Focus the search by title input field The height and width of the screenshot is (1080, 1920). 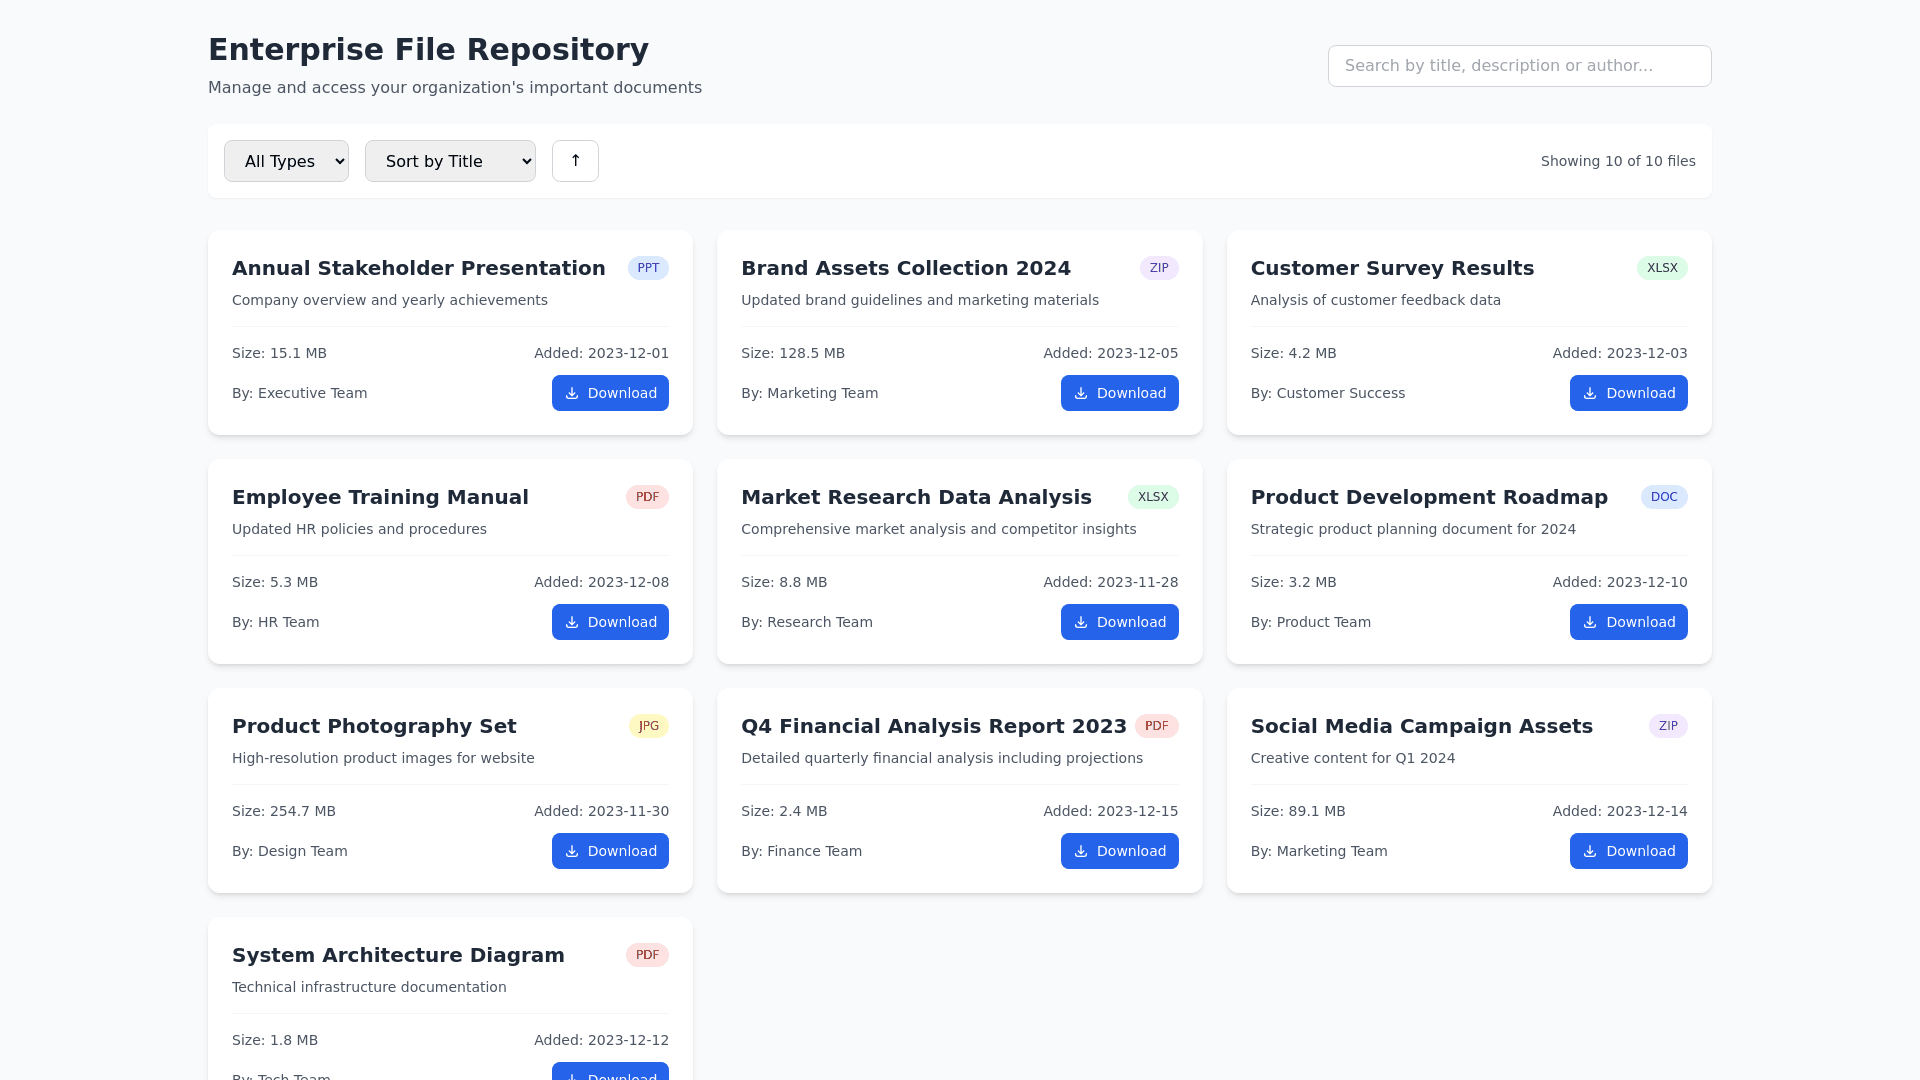click(1519, 66)
